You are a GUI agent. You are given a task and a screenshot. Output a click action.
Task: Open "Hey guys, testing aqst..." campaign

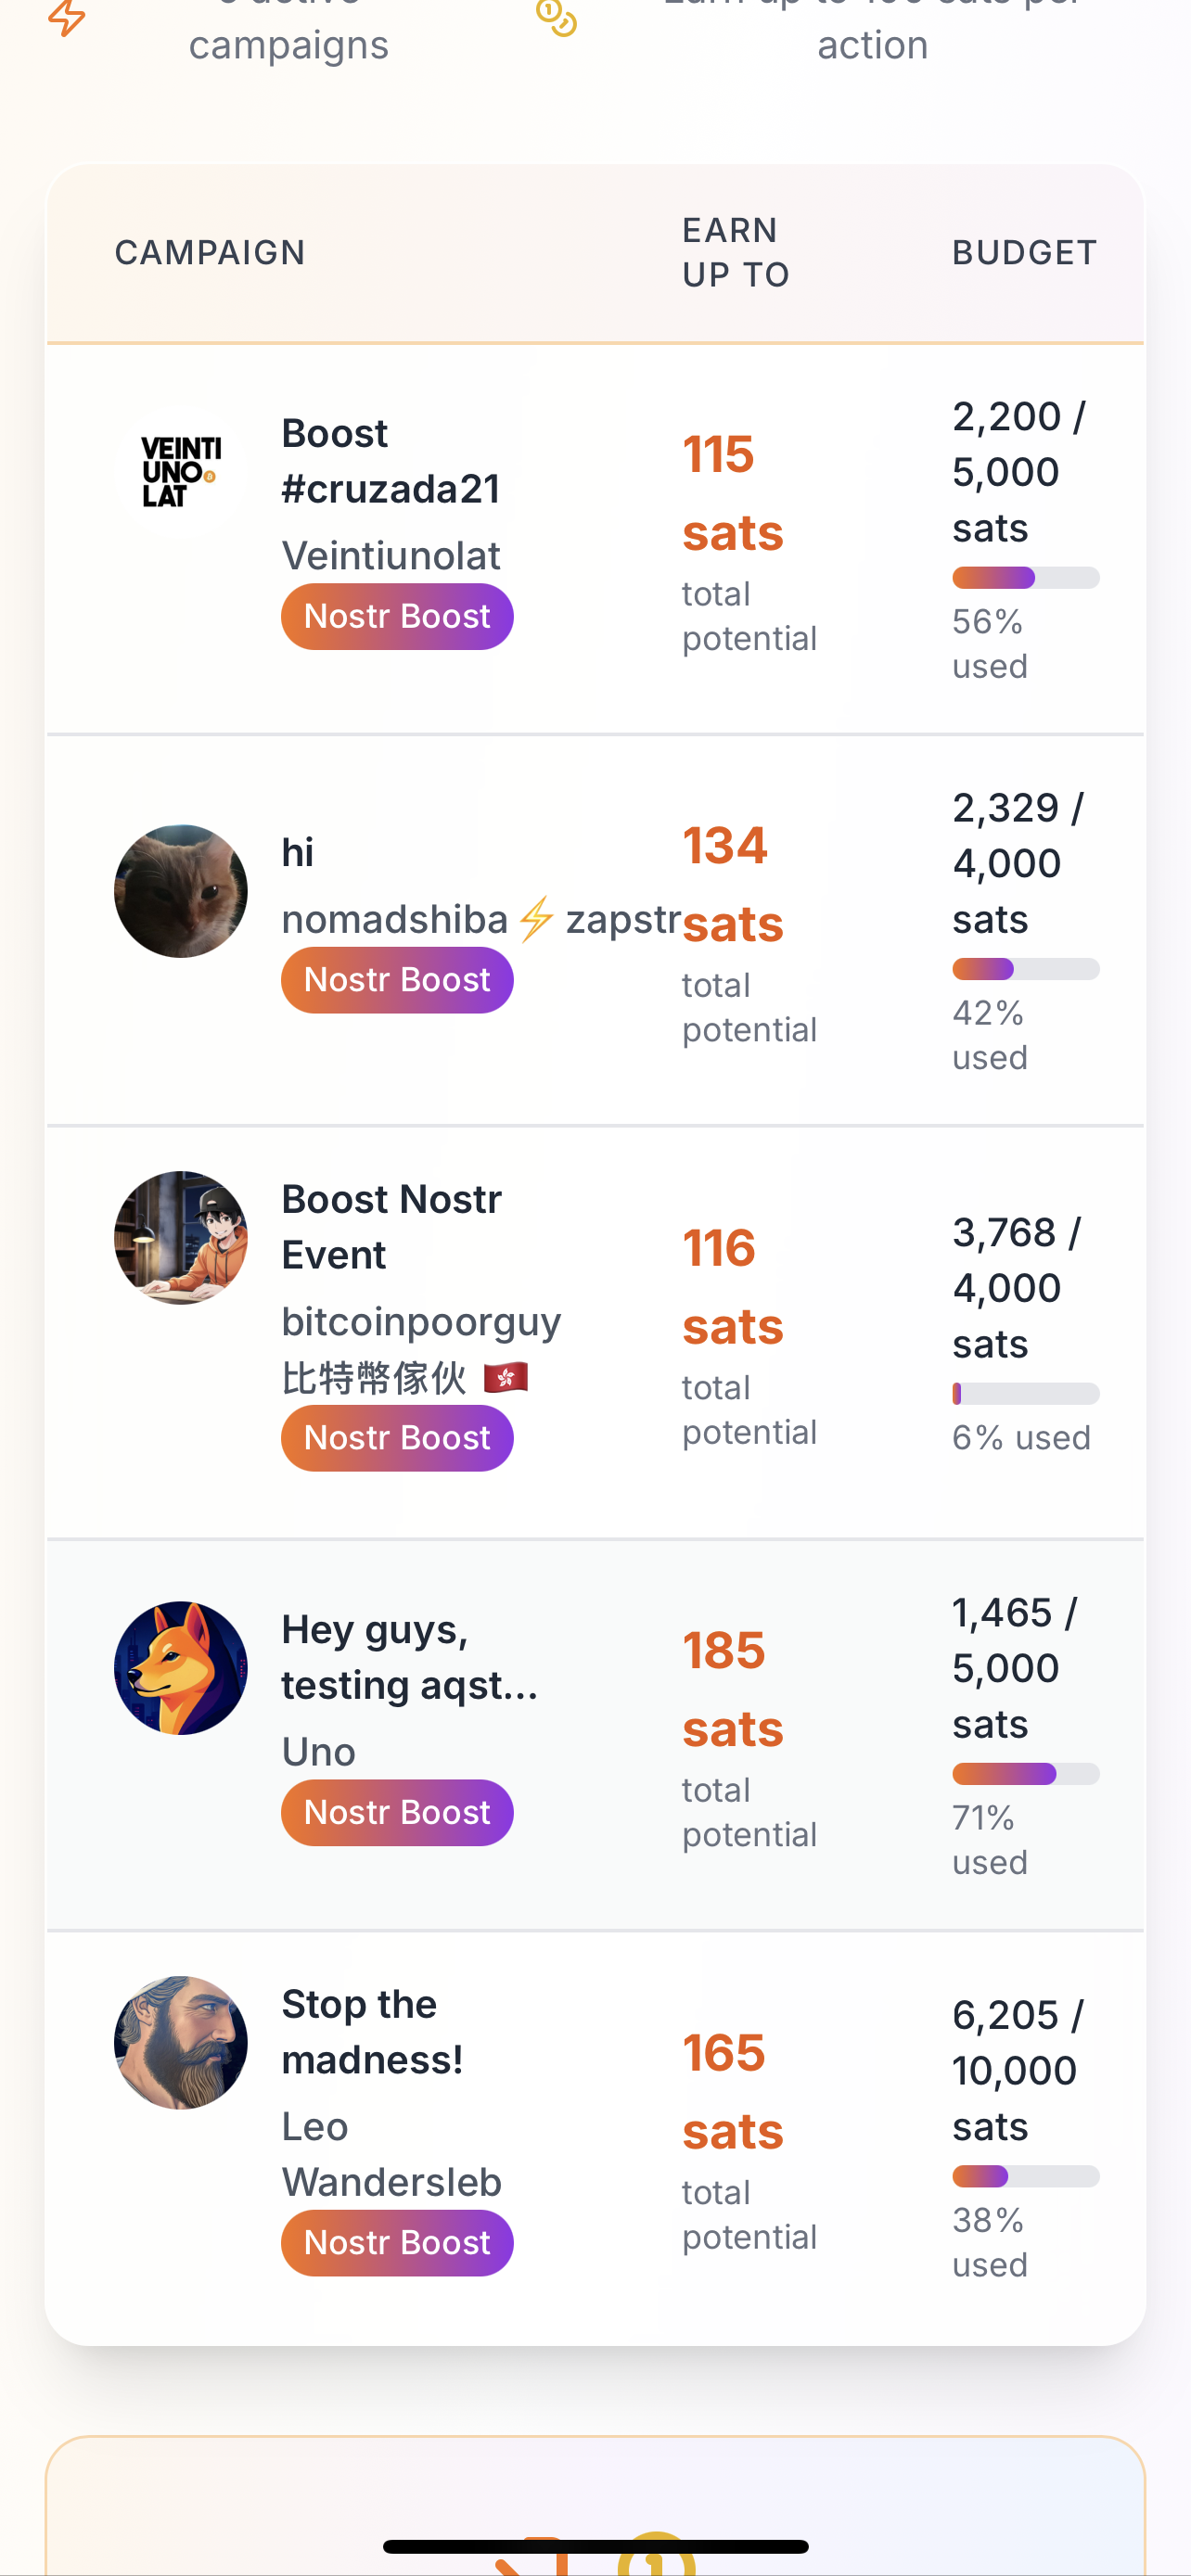pyautogui.click(x=409, y=1657)
